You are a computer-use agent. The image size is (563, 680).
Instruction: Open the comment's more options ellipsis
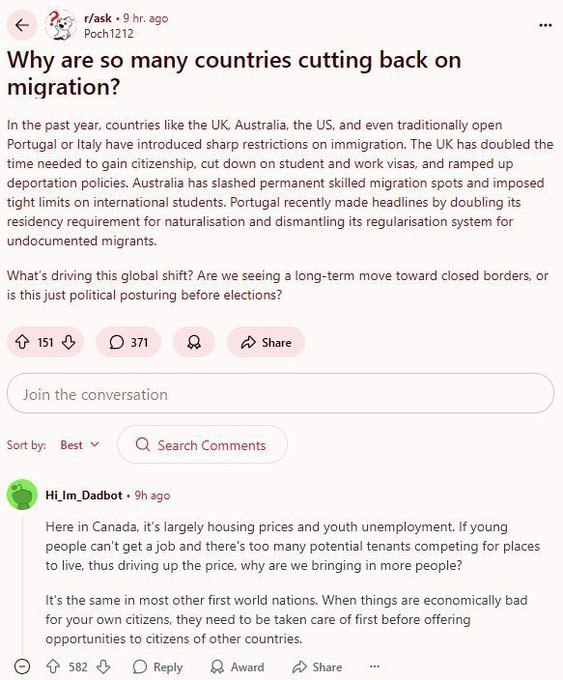point(375,666)
